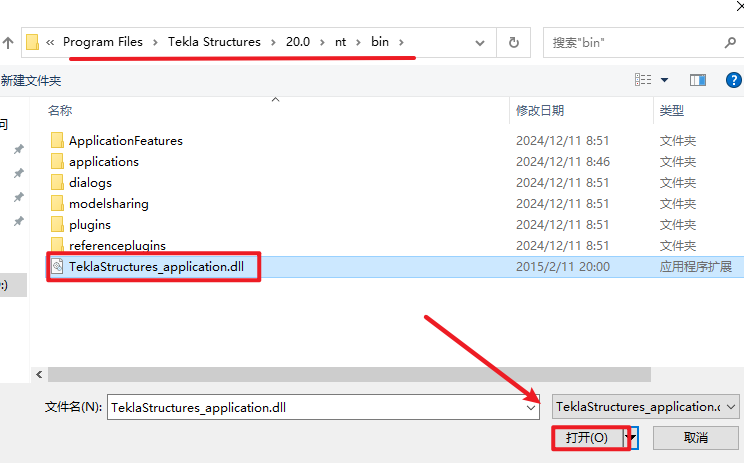Click the folder icon in address bar
Image resolution: width=744 pixels, height=463 pixels.
pyautogui.click(x=32, y=42)
